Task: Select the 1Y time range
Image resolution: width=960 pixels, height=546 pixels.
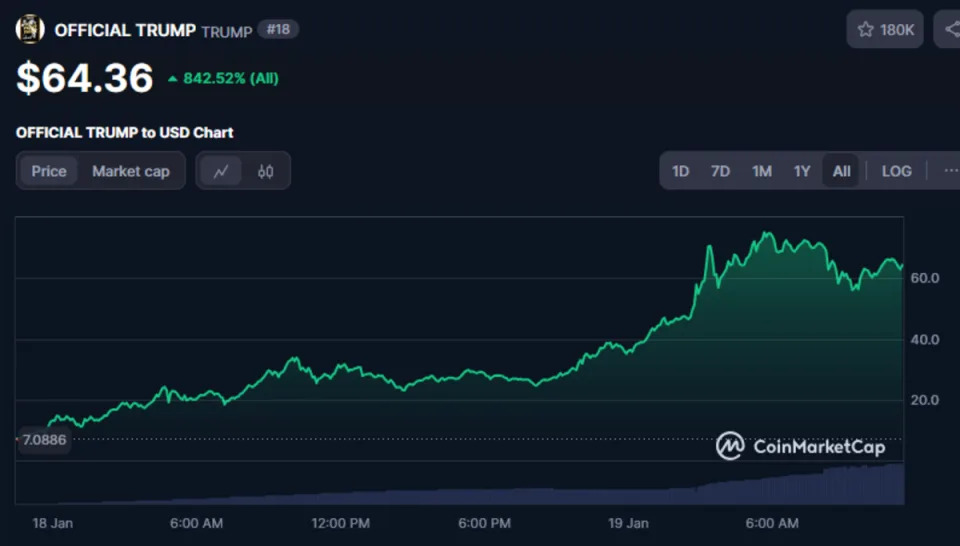Action: (x=802, y=171)
